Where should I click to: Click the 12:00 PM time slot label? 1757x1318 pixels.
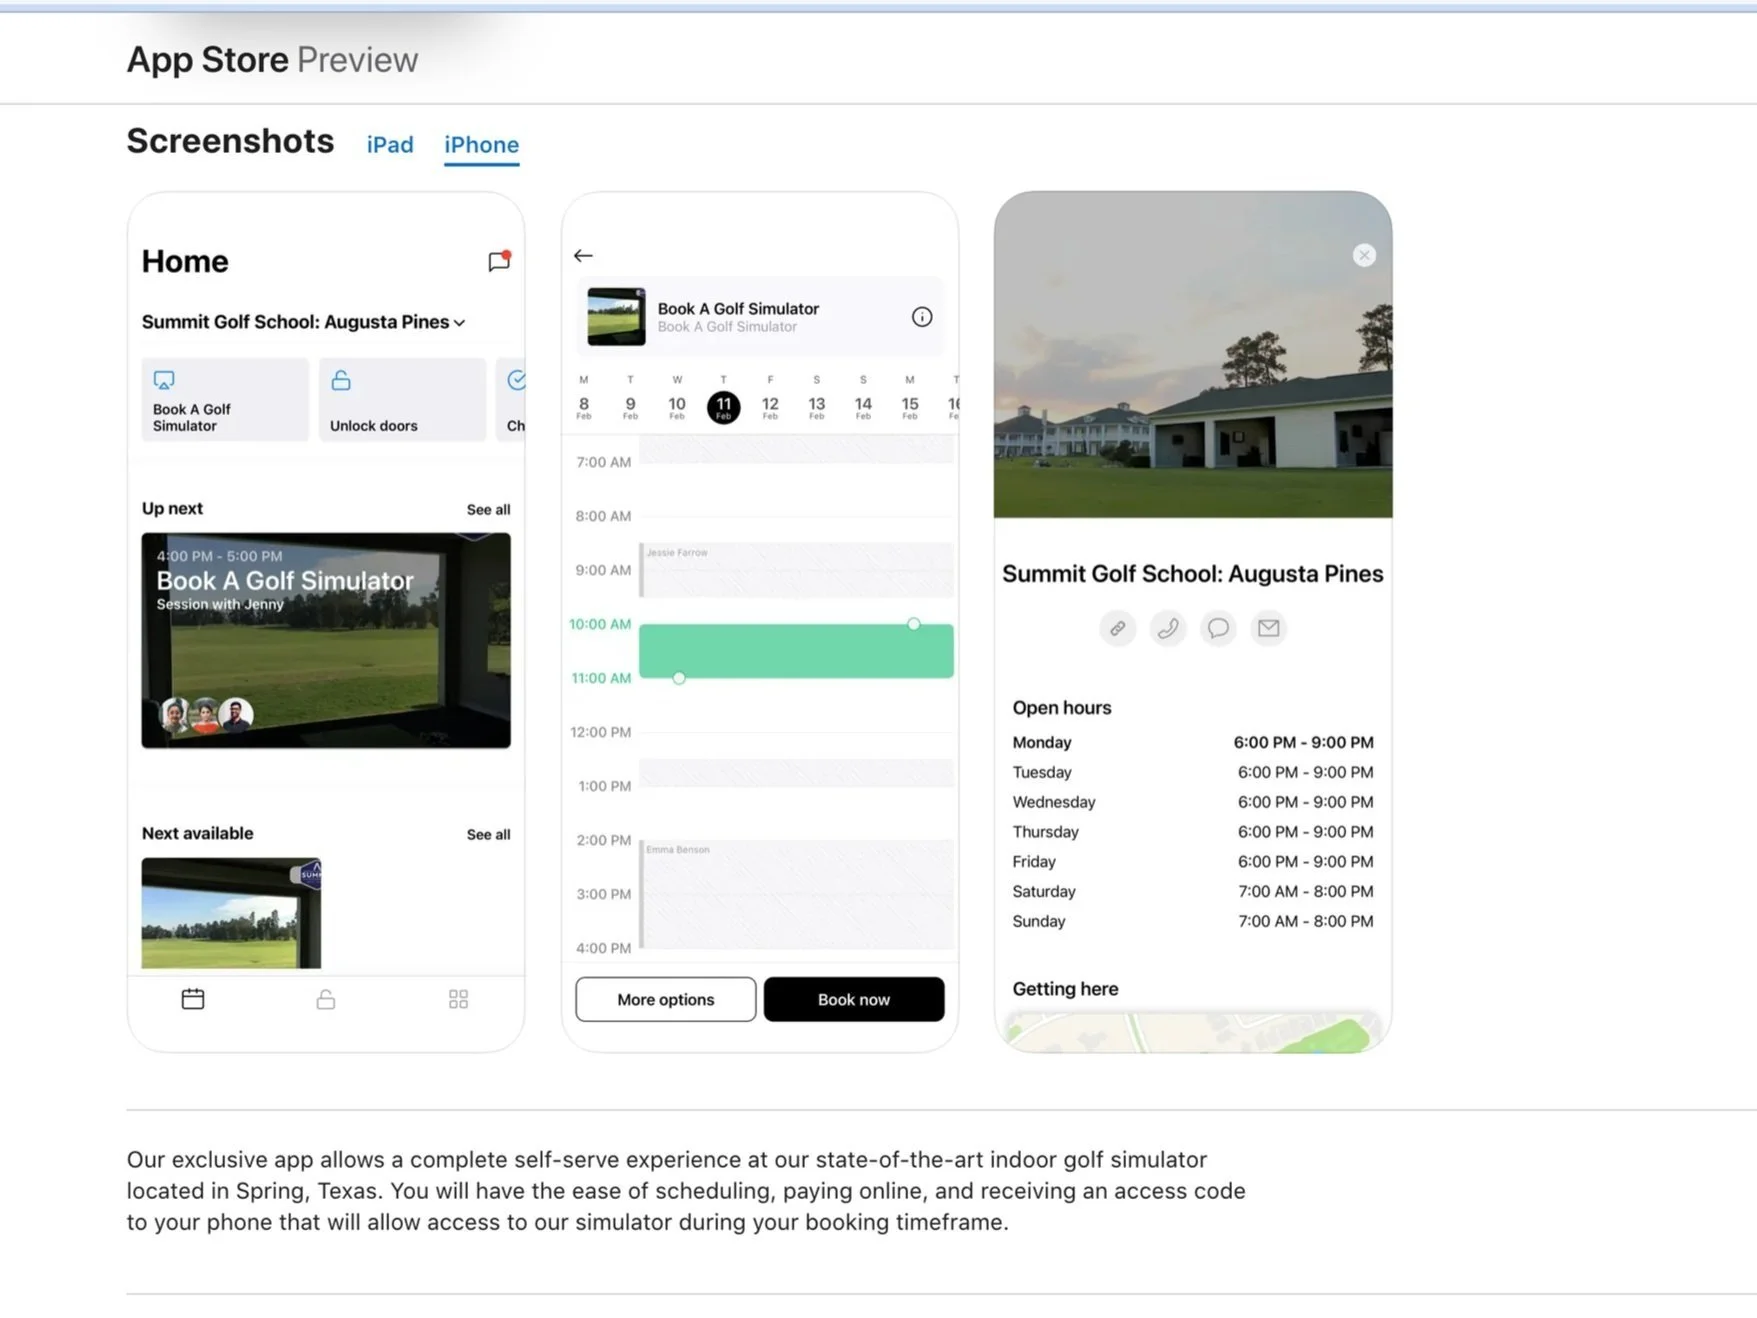(601, 732)
